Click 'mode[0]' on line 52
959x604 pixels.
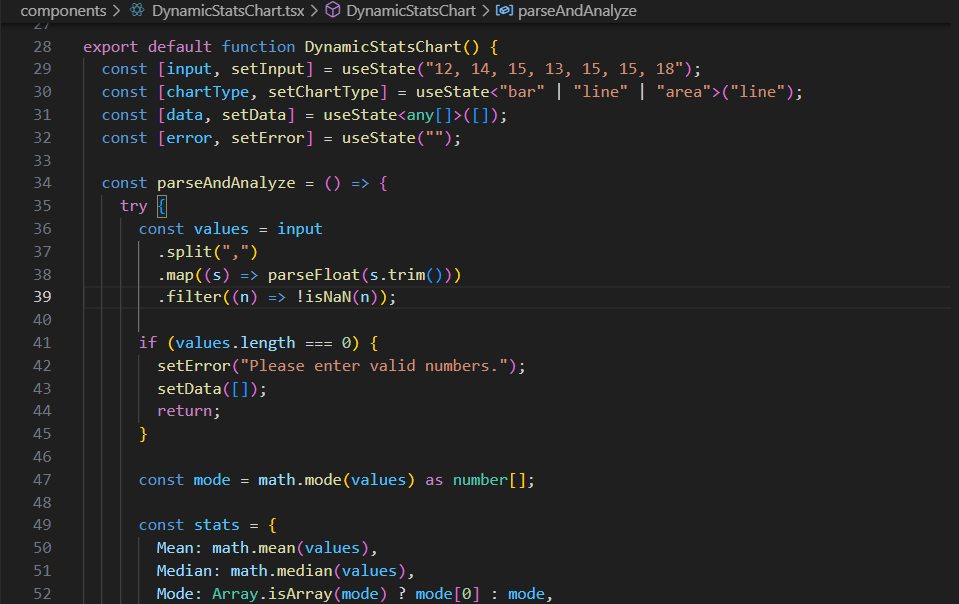[x=448, y=594]
